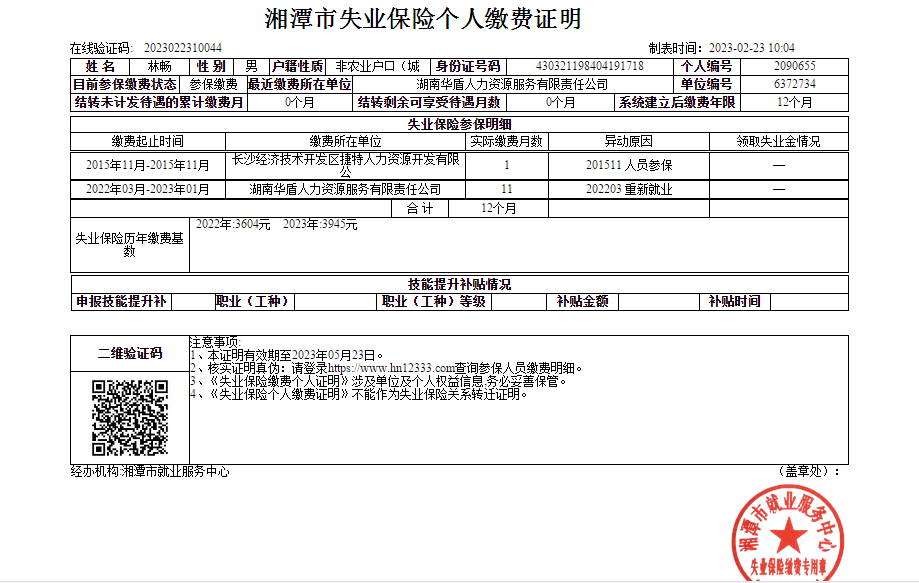Screen dimensions: 919x583
Task: Click the 201511 人员参保 change reason
Action: point(629,165)
